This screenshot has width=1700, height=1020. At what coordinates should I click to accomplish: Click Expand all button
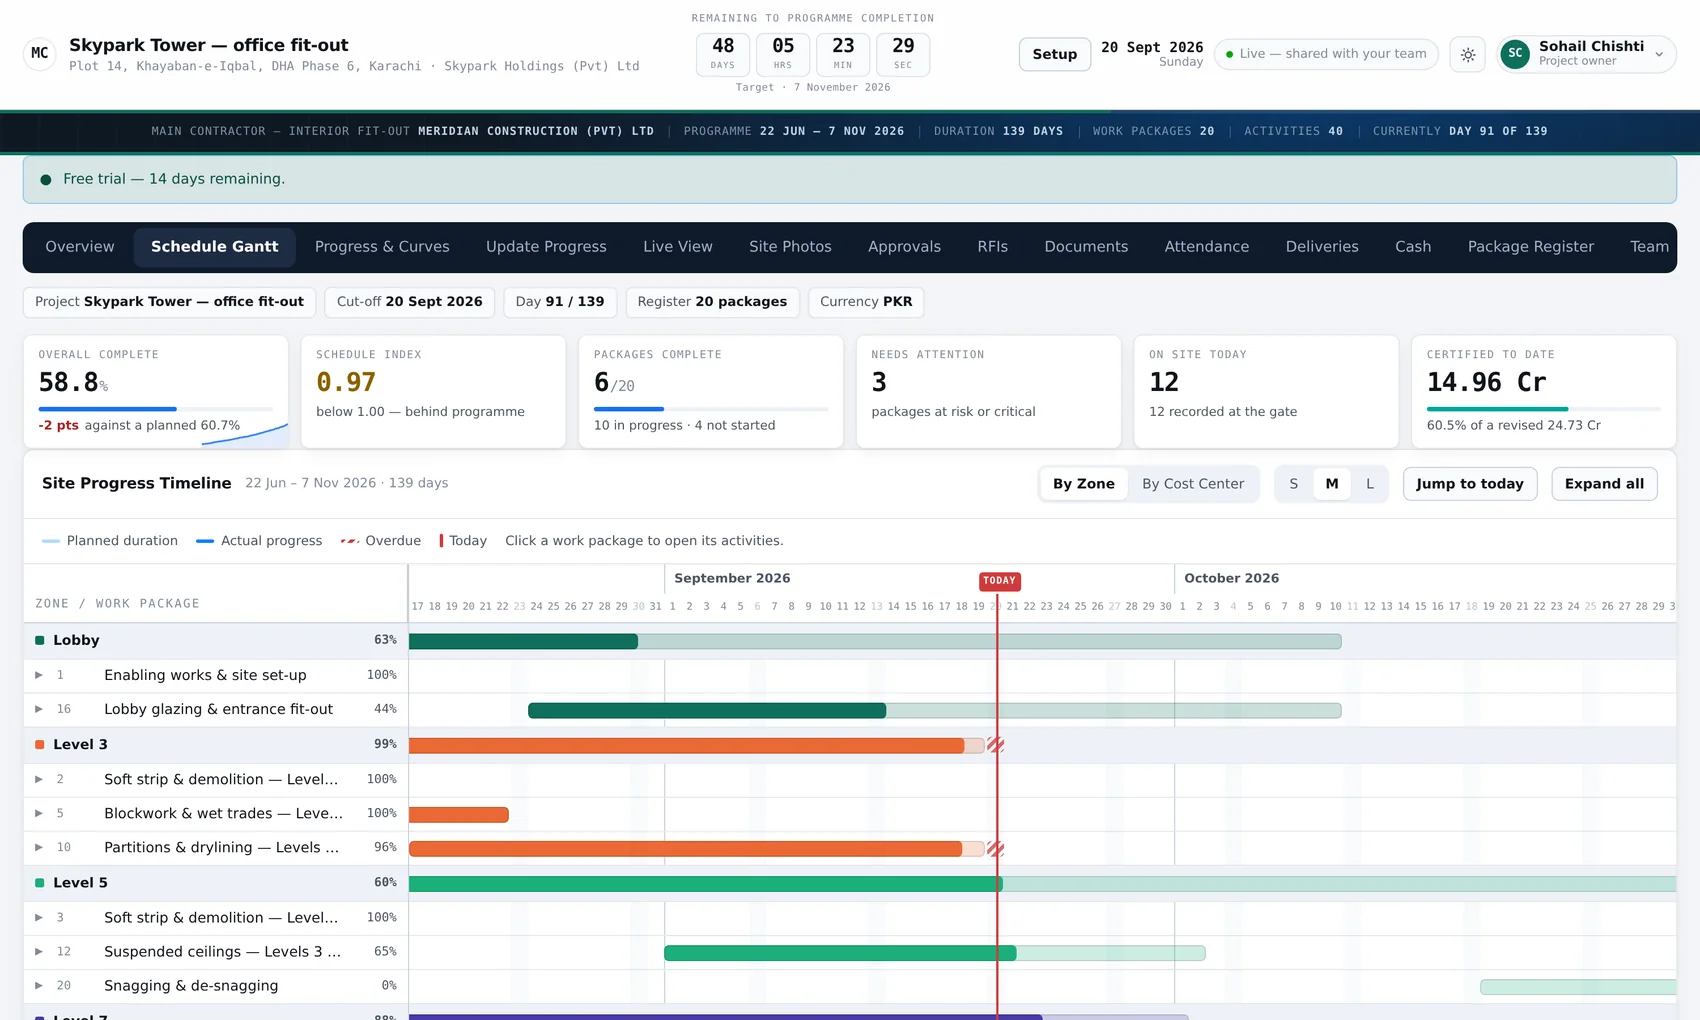click(1604, 484)
